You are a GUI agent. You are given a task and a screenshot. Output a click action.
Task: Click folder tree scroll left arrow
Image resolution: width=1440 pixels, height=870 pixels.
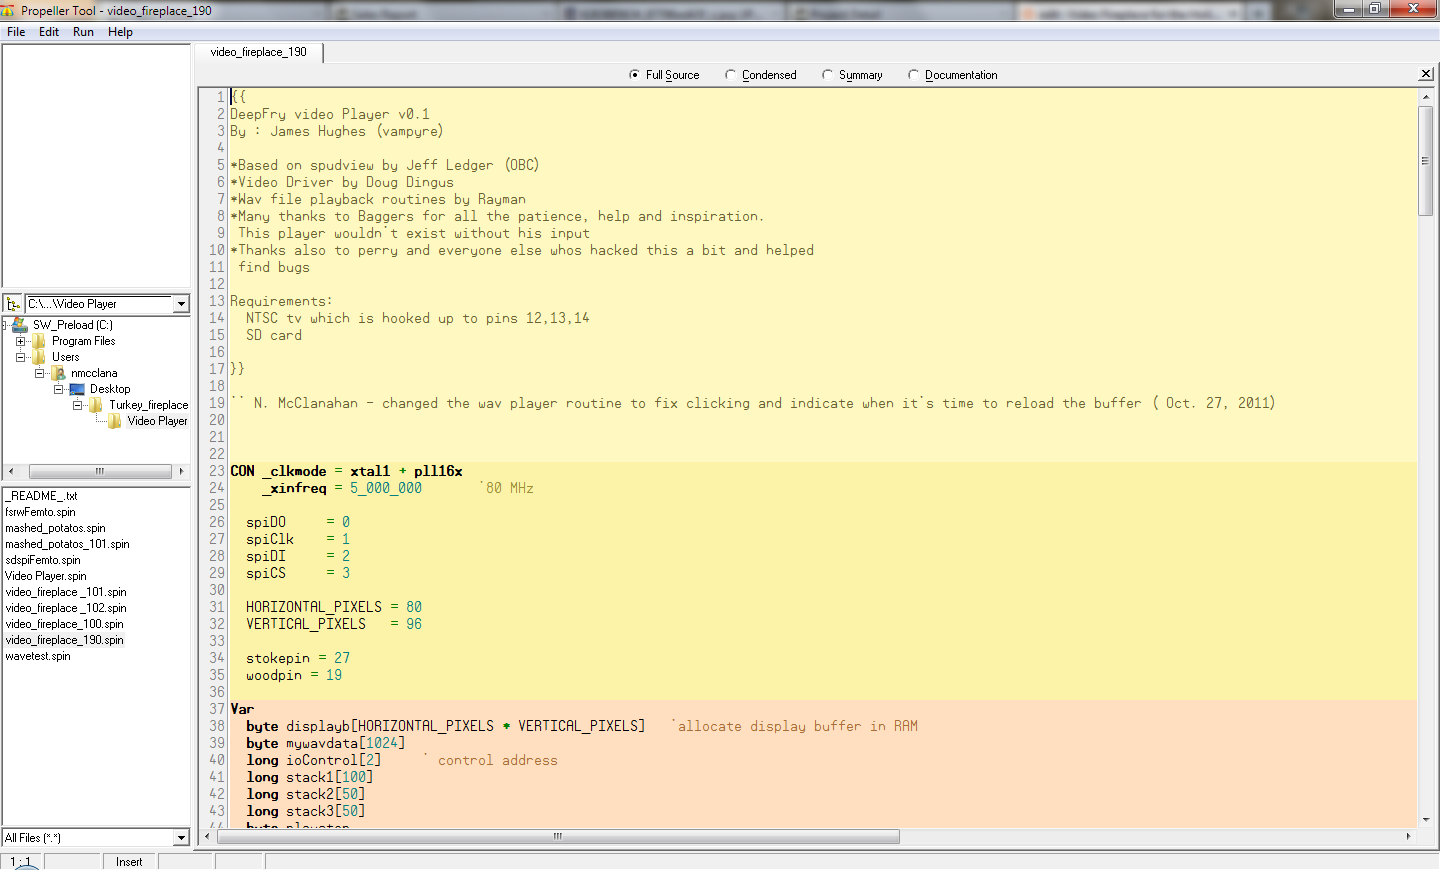tap(11, 471)
